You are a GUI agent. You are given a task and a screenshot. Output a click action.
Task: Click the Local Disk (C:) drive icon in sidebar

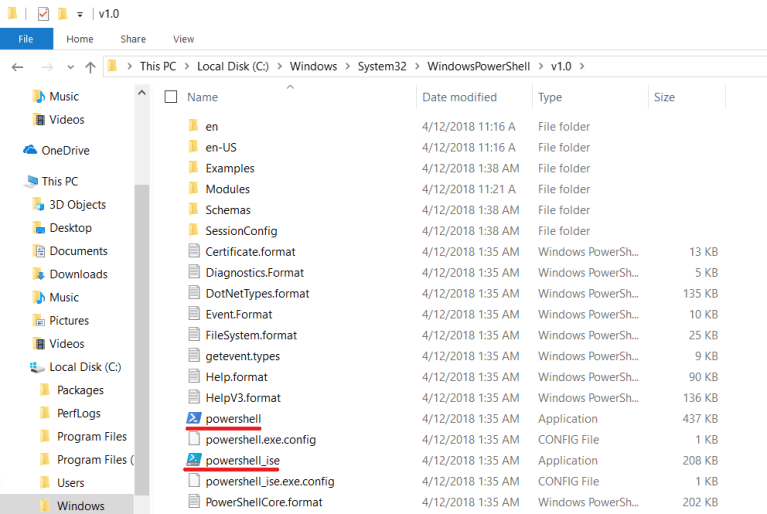click(x=37, y=367)
